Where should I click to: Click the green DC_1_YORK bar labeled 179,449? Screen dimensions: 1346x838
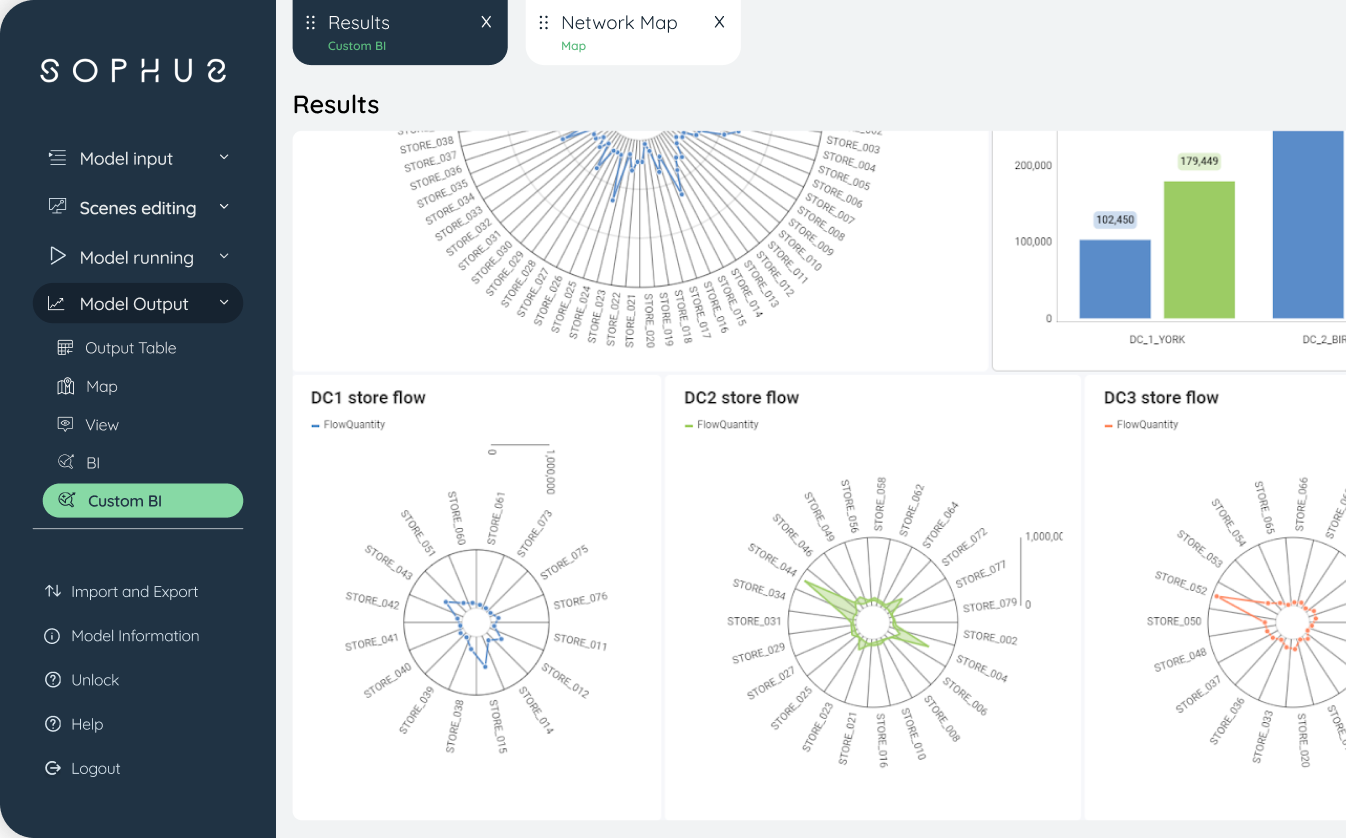pyautogui.click(x=1199, y=250)
